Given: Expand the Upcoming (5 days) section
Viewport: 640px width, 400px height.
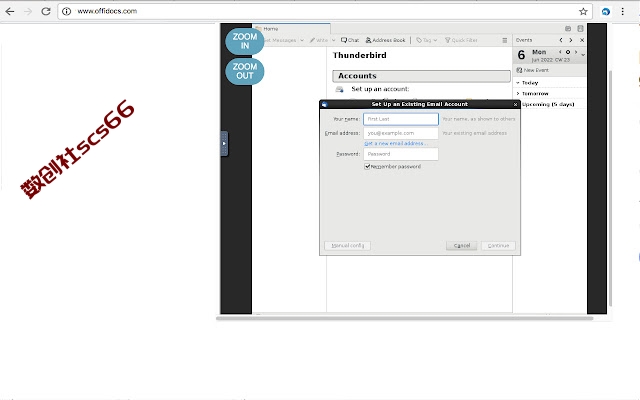Looking at the screenshot, I should 548,104.
